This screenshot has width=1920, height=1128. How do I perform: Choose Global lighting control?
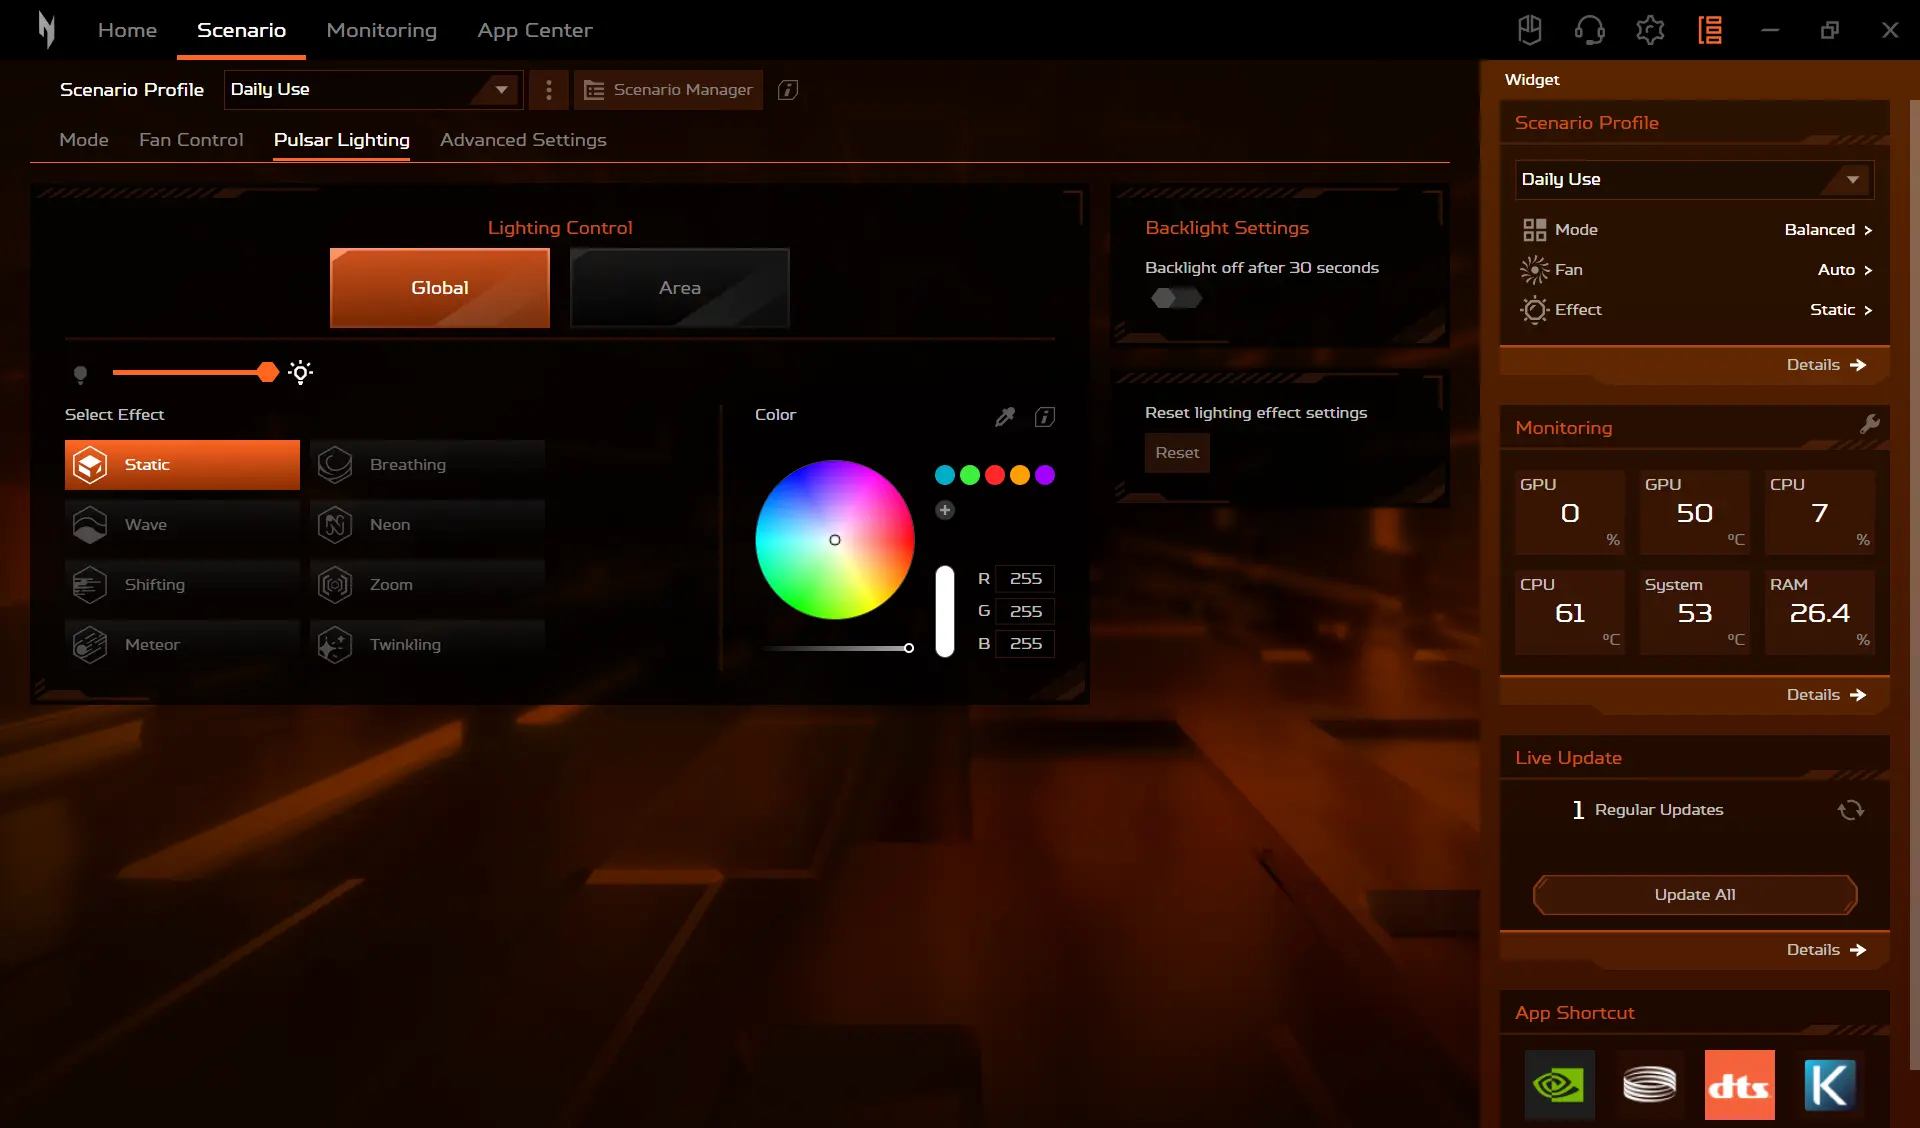[x=440, y=288]
